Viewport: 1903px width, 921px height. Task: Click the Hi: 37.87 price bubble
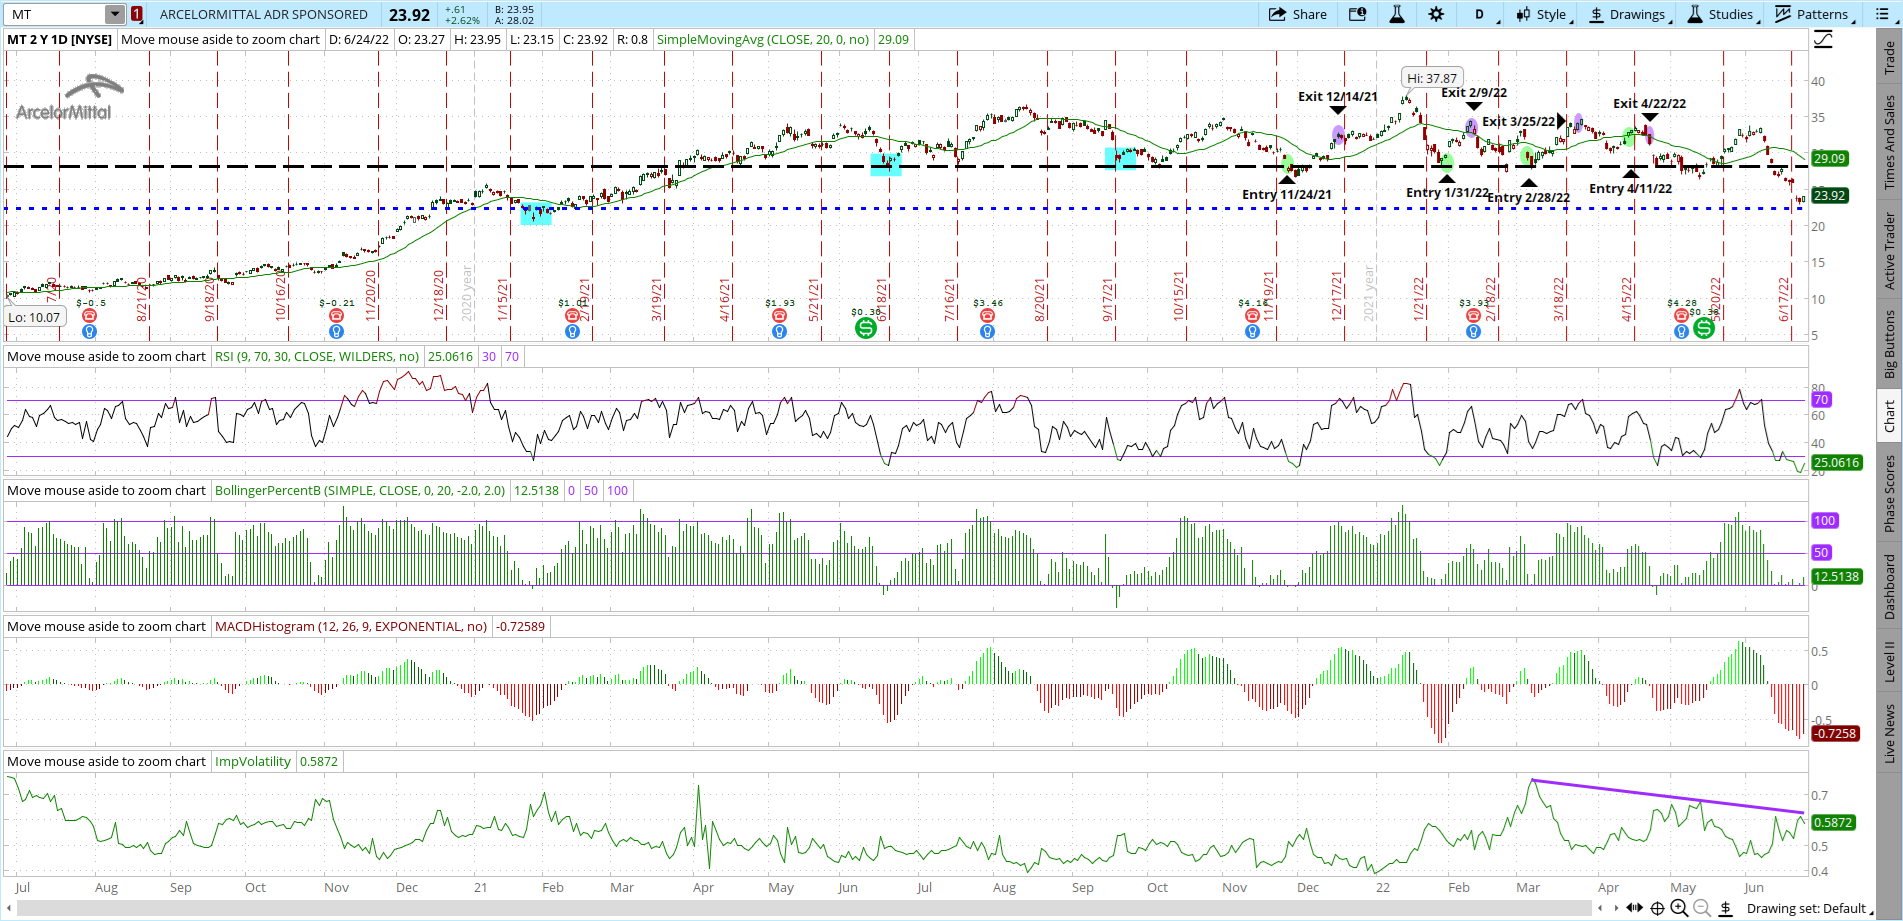1431,78
